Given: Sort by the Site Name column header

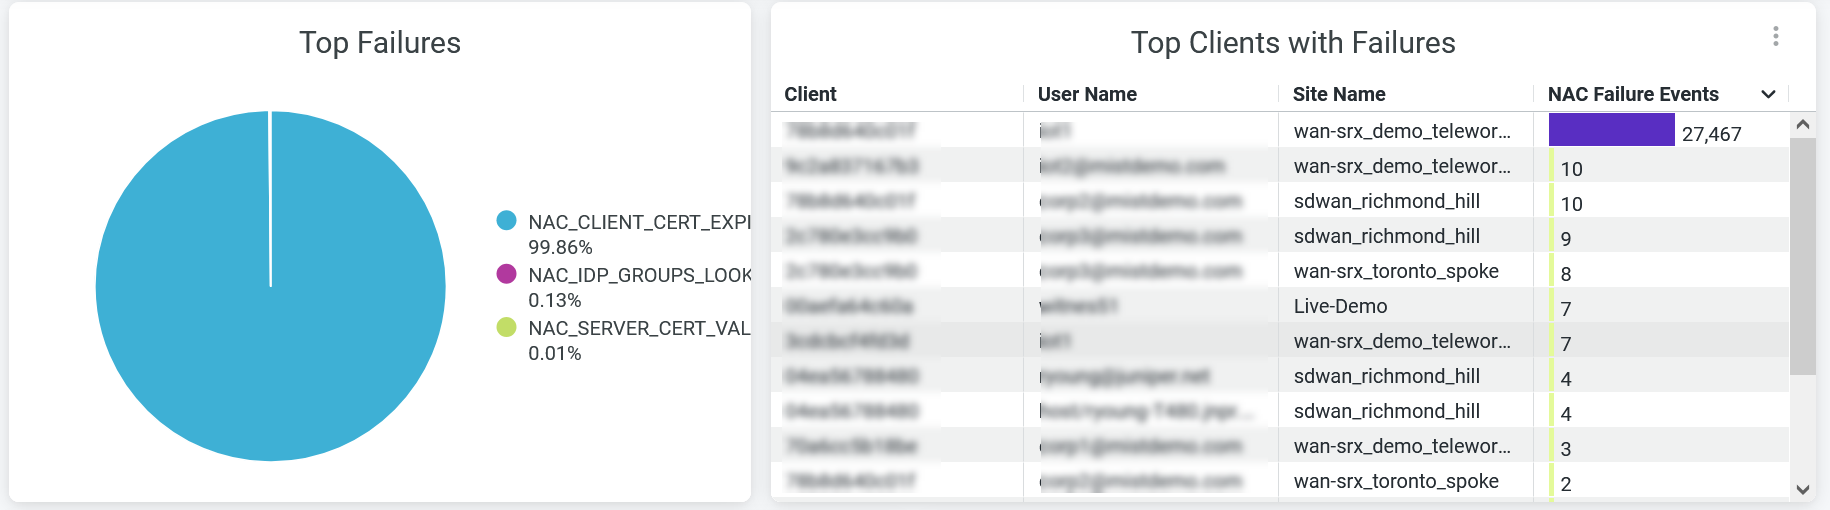Looking at the screenshot, I should pos(1338,94).
